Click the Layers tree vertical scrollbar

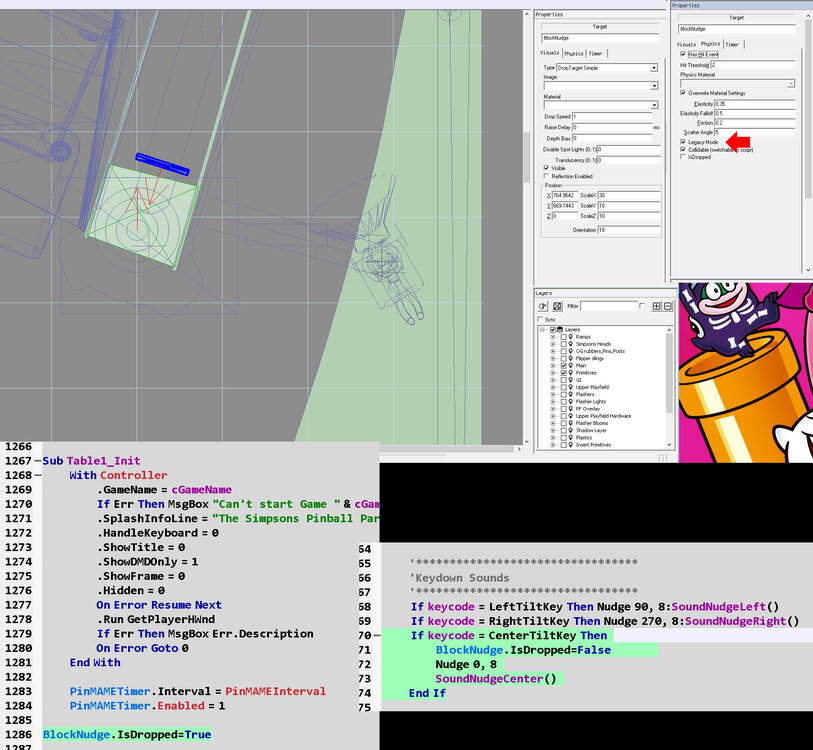pos(669,387)
